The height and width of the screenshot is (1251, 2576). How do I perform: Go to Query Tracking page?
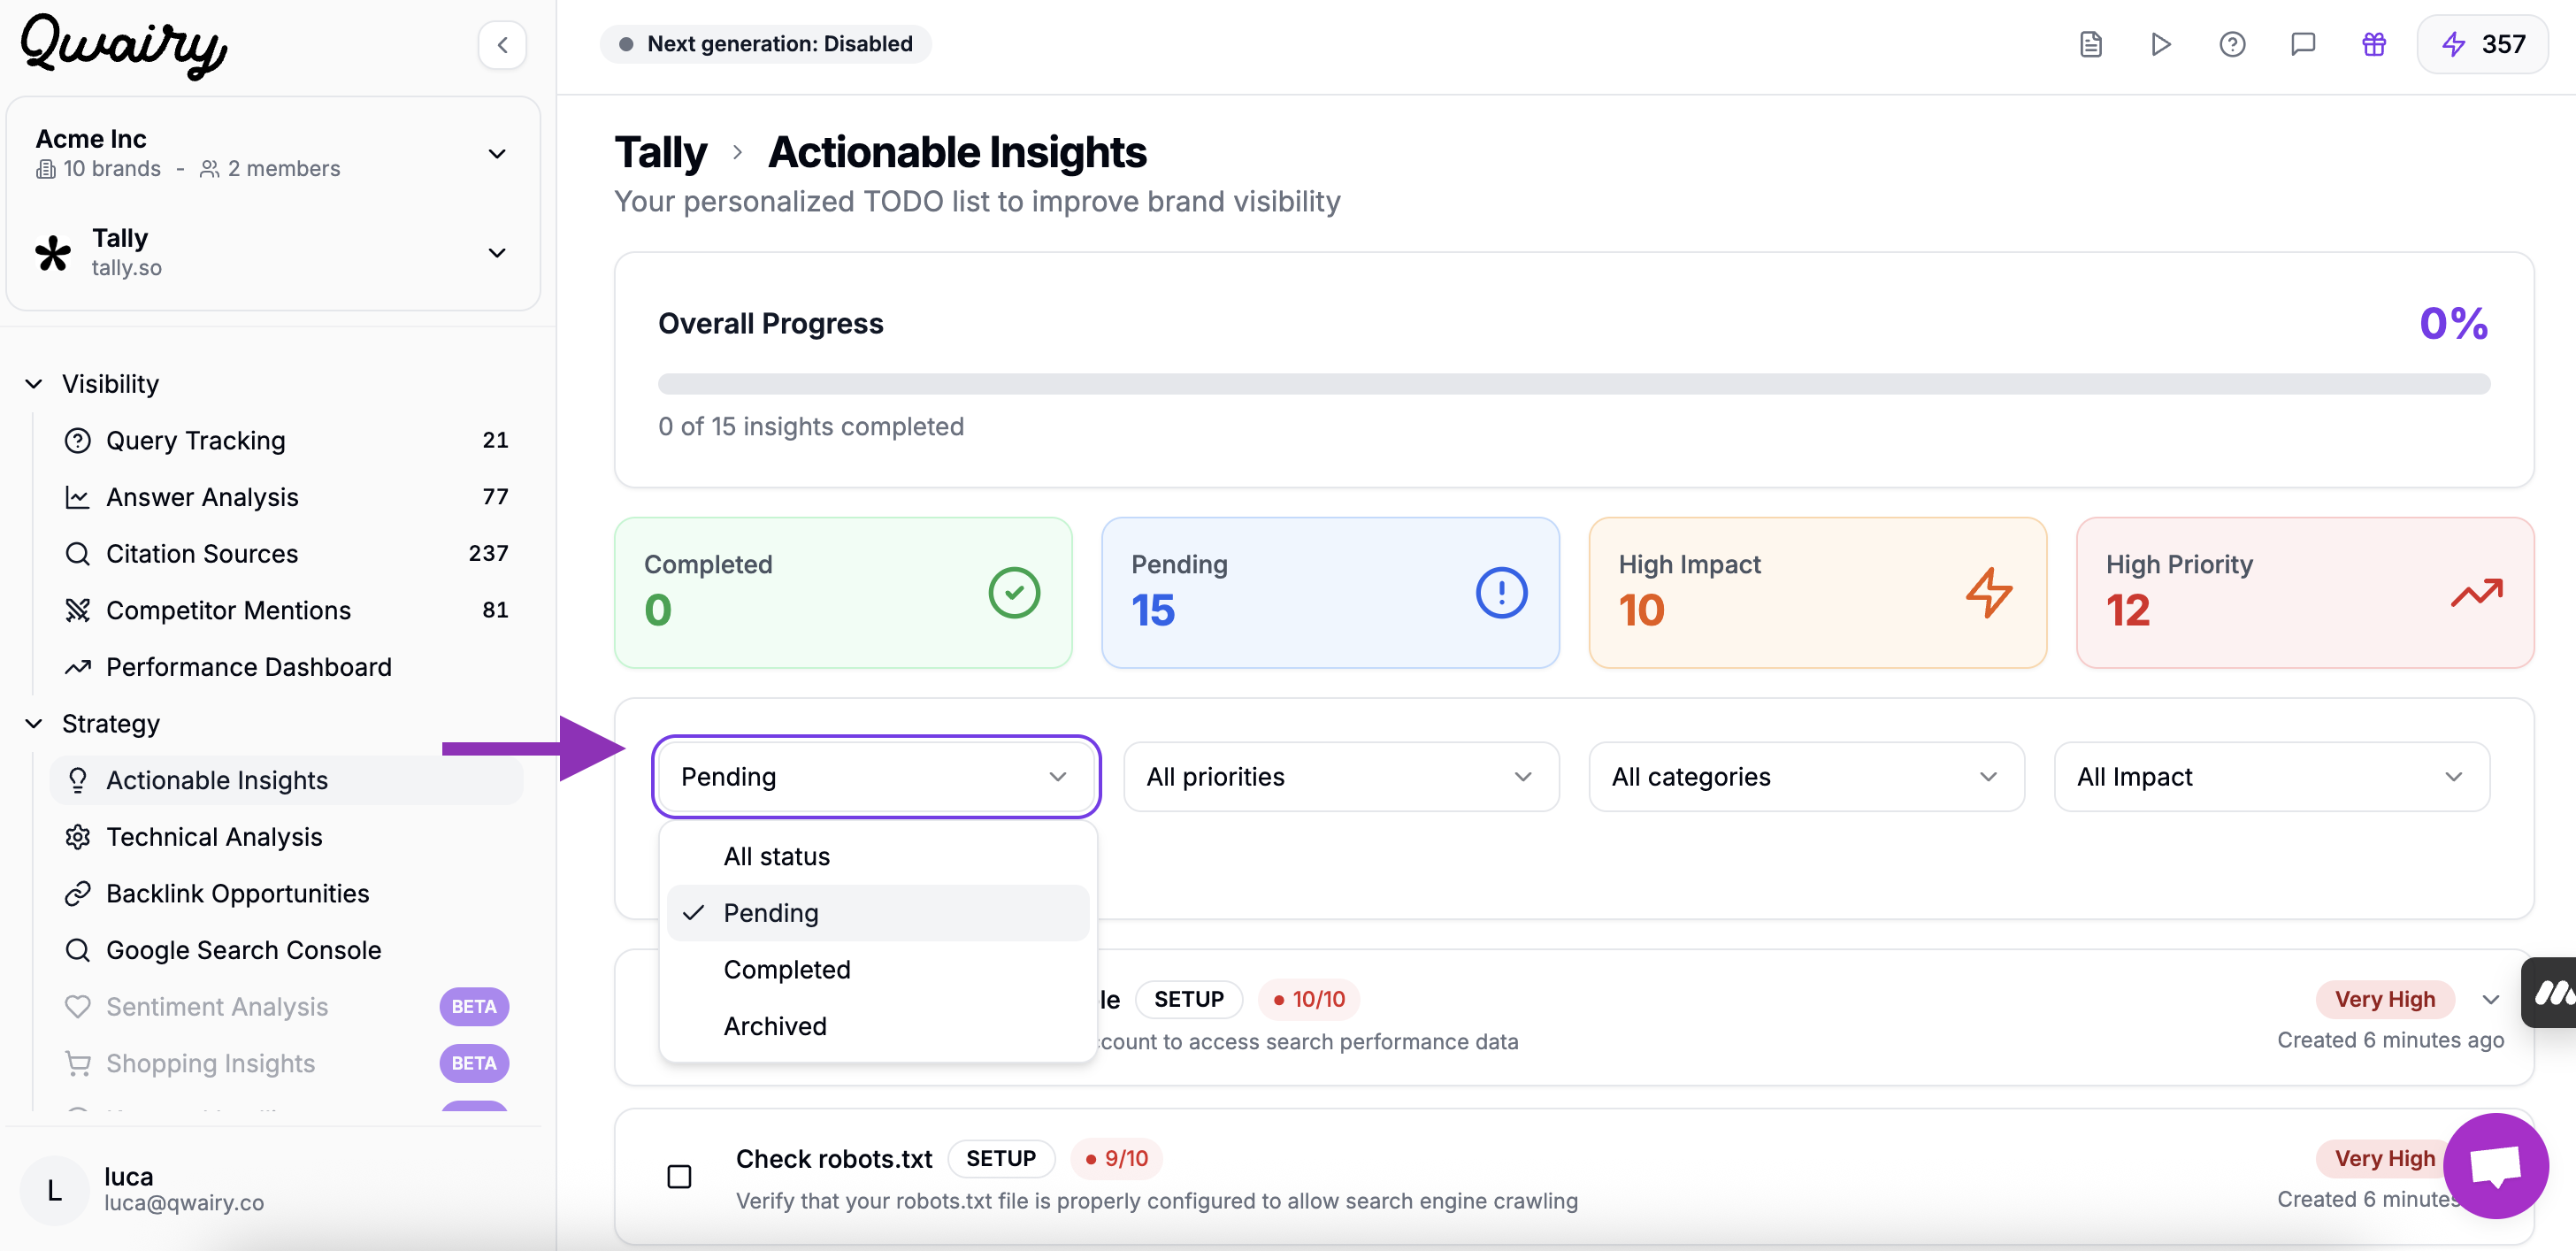pyautogui.click(x=284, y=440)
